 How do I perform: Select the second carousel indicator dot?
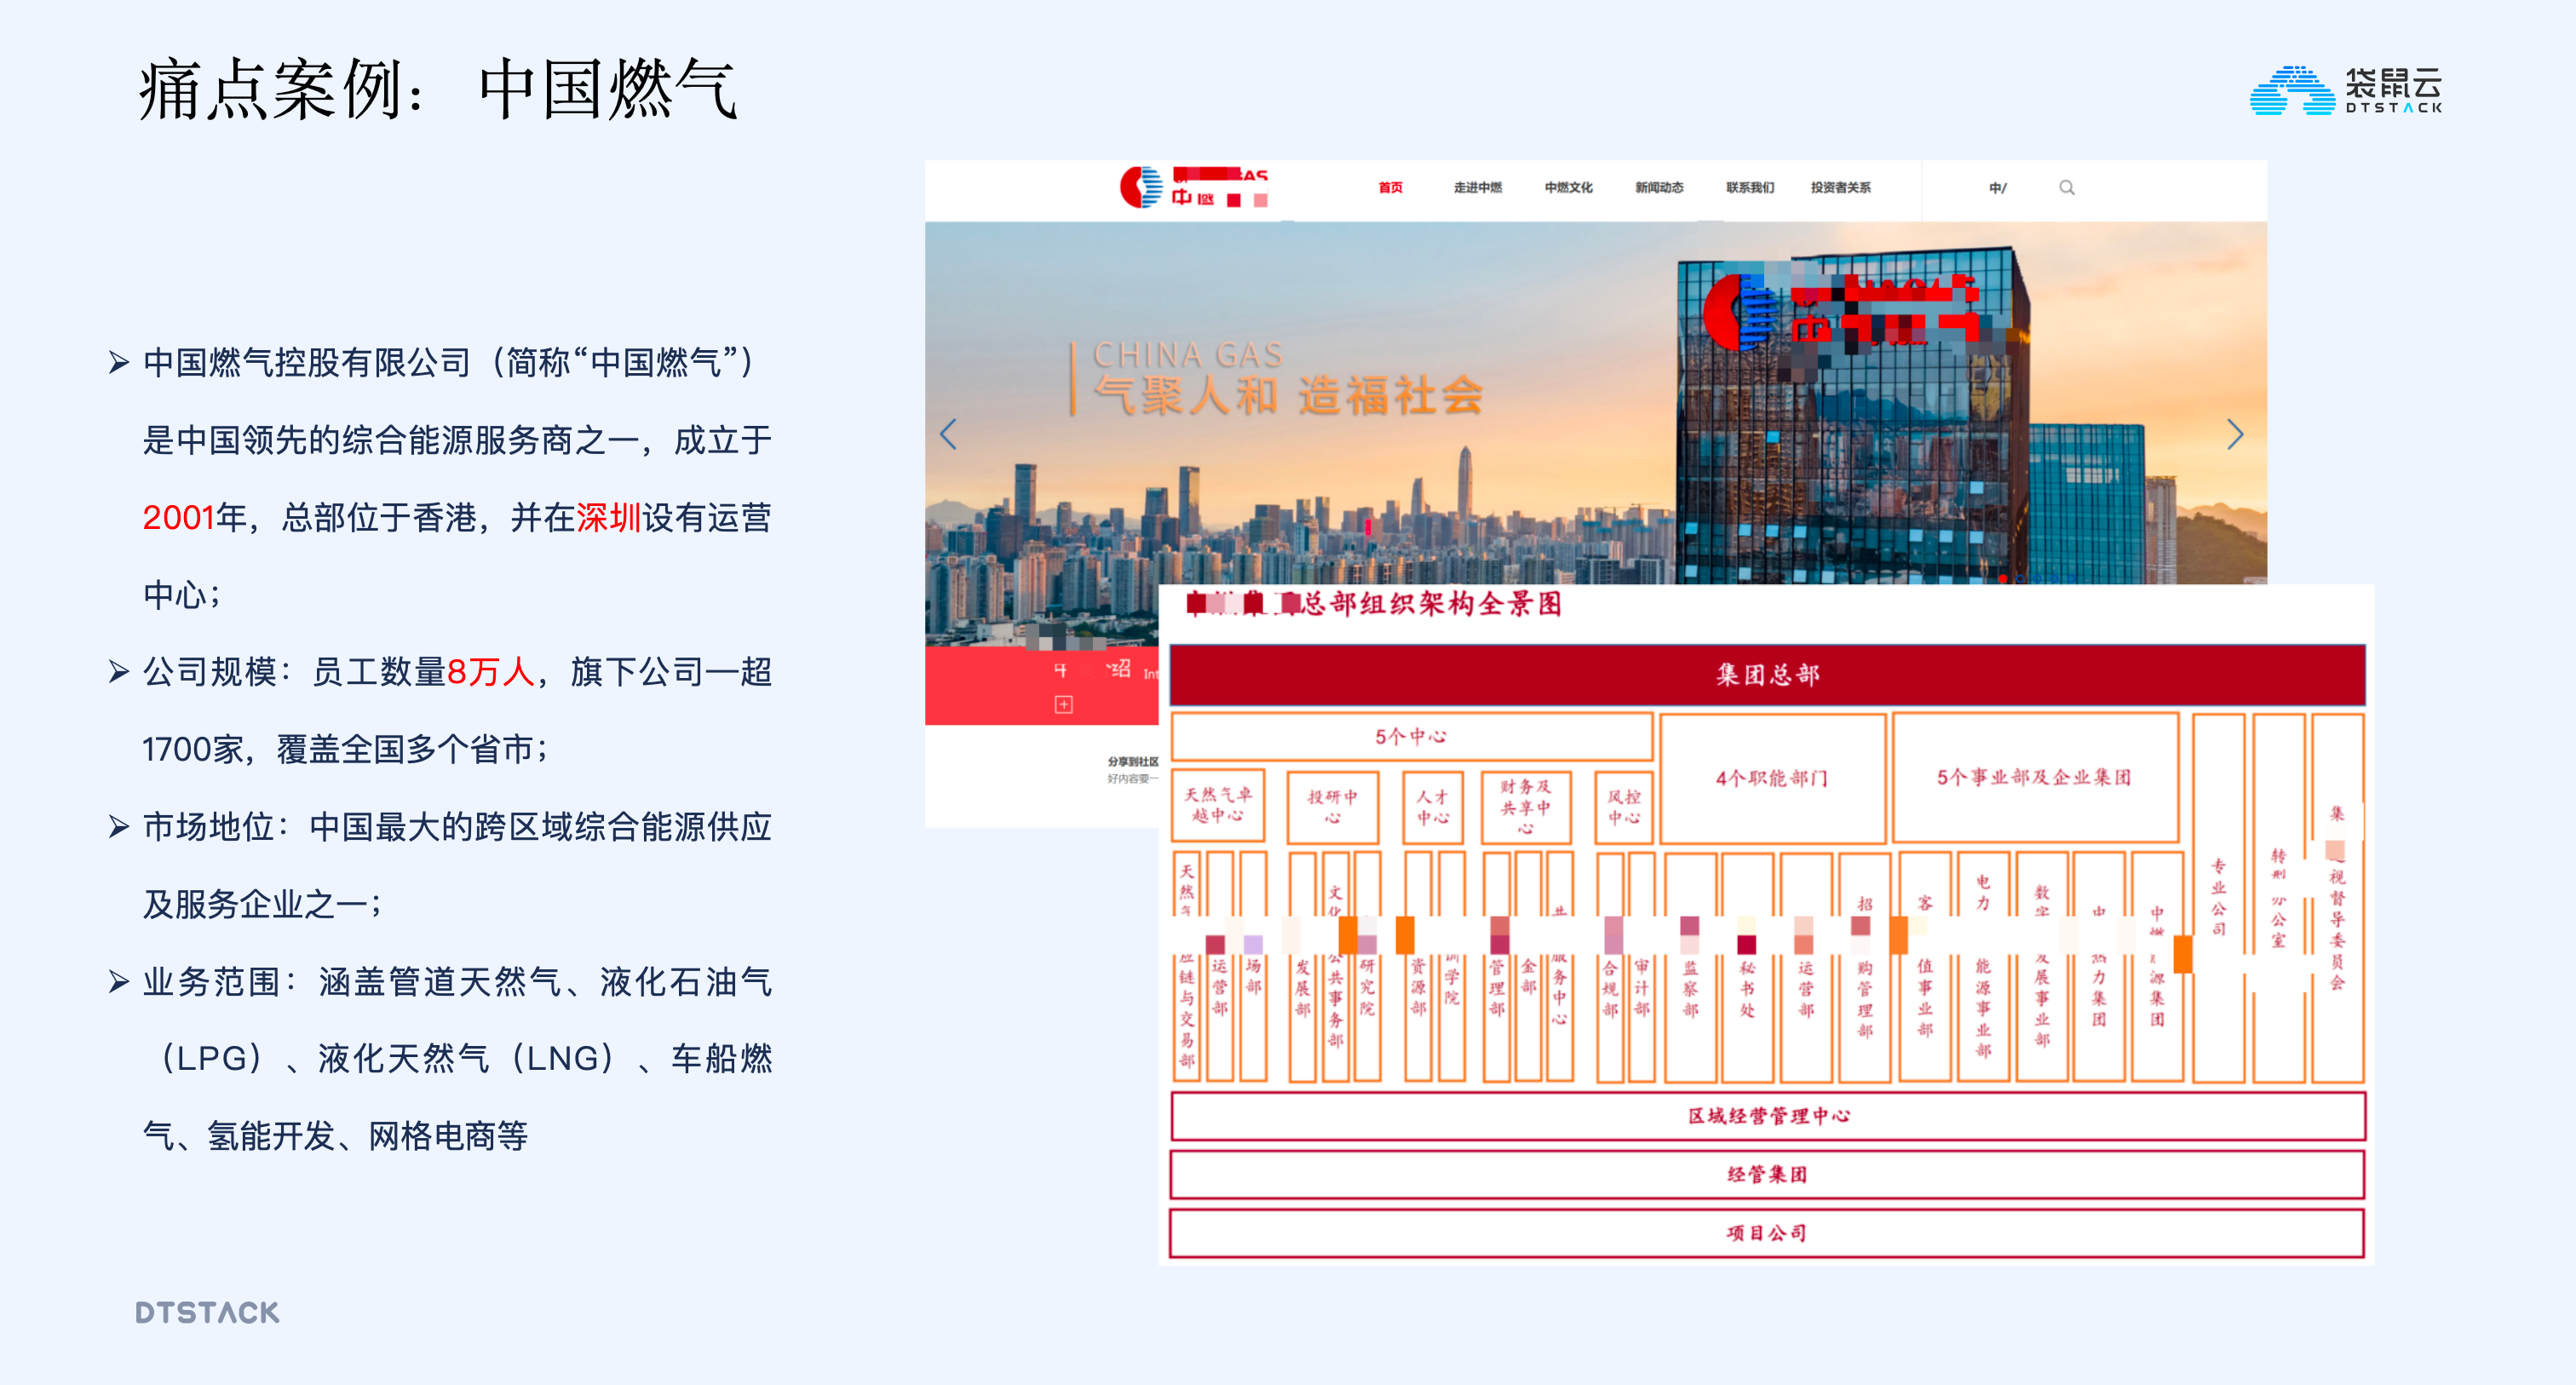click(2020, 579)
